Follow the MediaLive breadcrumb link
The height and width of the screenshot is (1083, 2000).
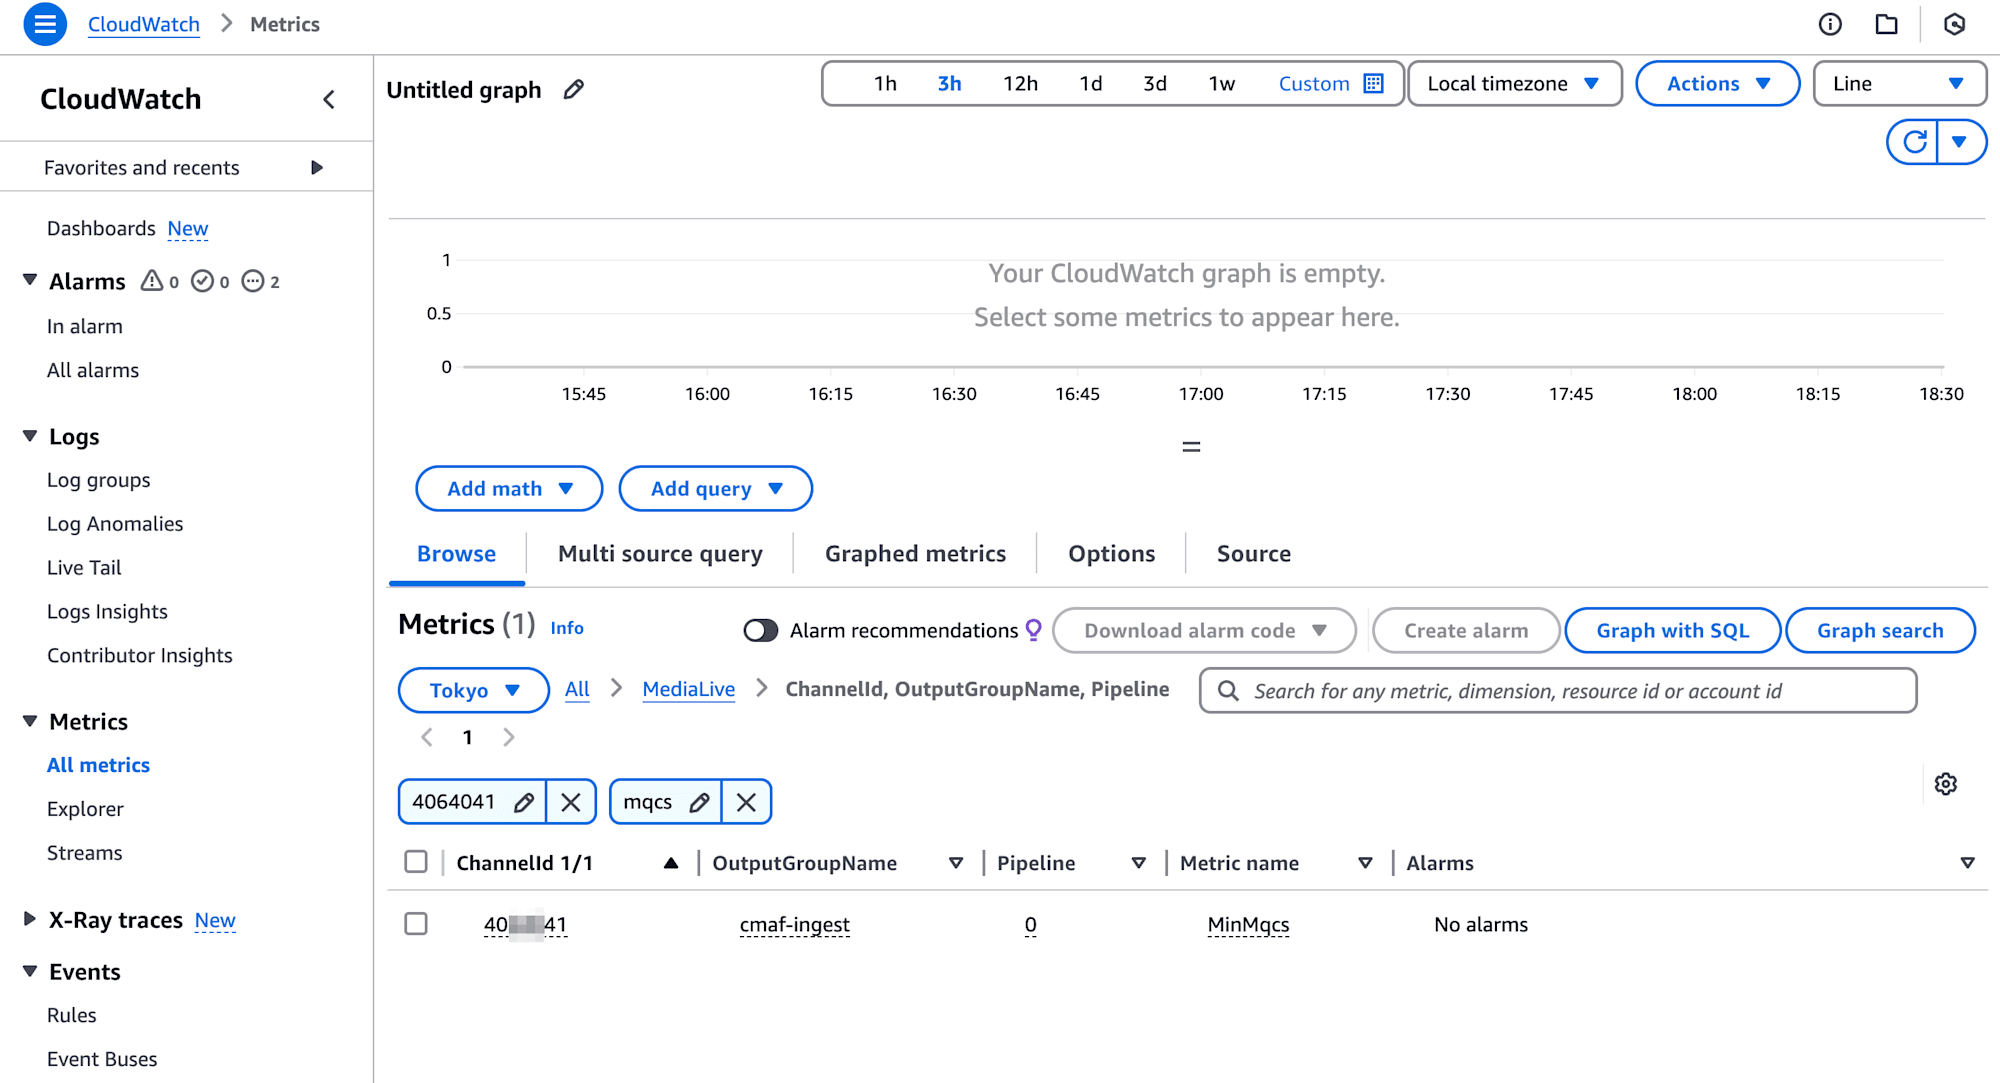688,689
